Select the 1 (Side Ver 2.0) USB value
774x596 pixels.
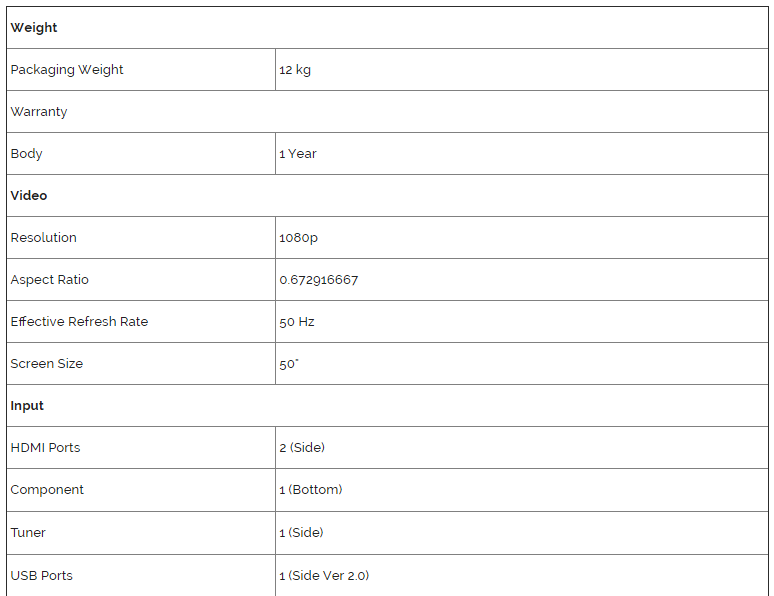pyautogui.click(x=325, y=576)
